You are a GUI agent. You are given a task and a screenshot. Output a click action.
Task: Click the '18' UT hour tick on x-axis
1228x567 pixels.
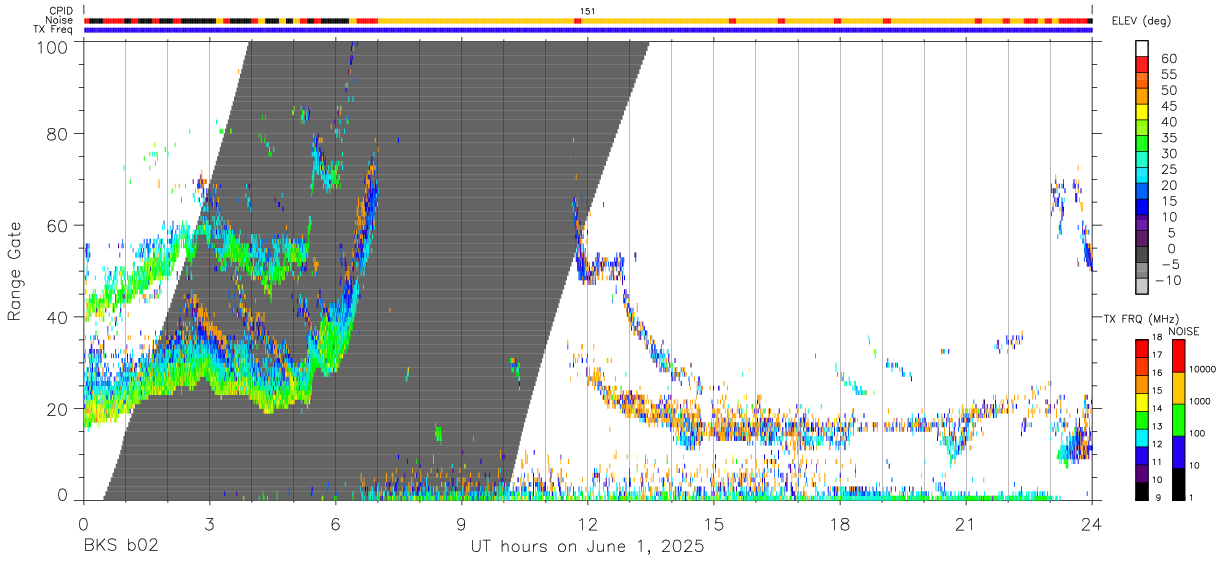click(x=839, y=524)
